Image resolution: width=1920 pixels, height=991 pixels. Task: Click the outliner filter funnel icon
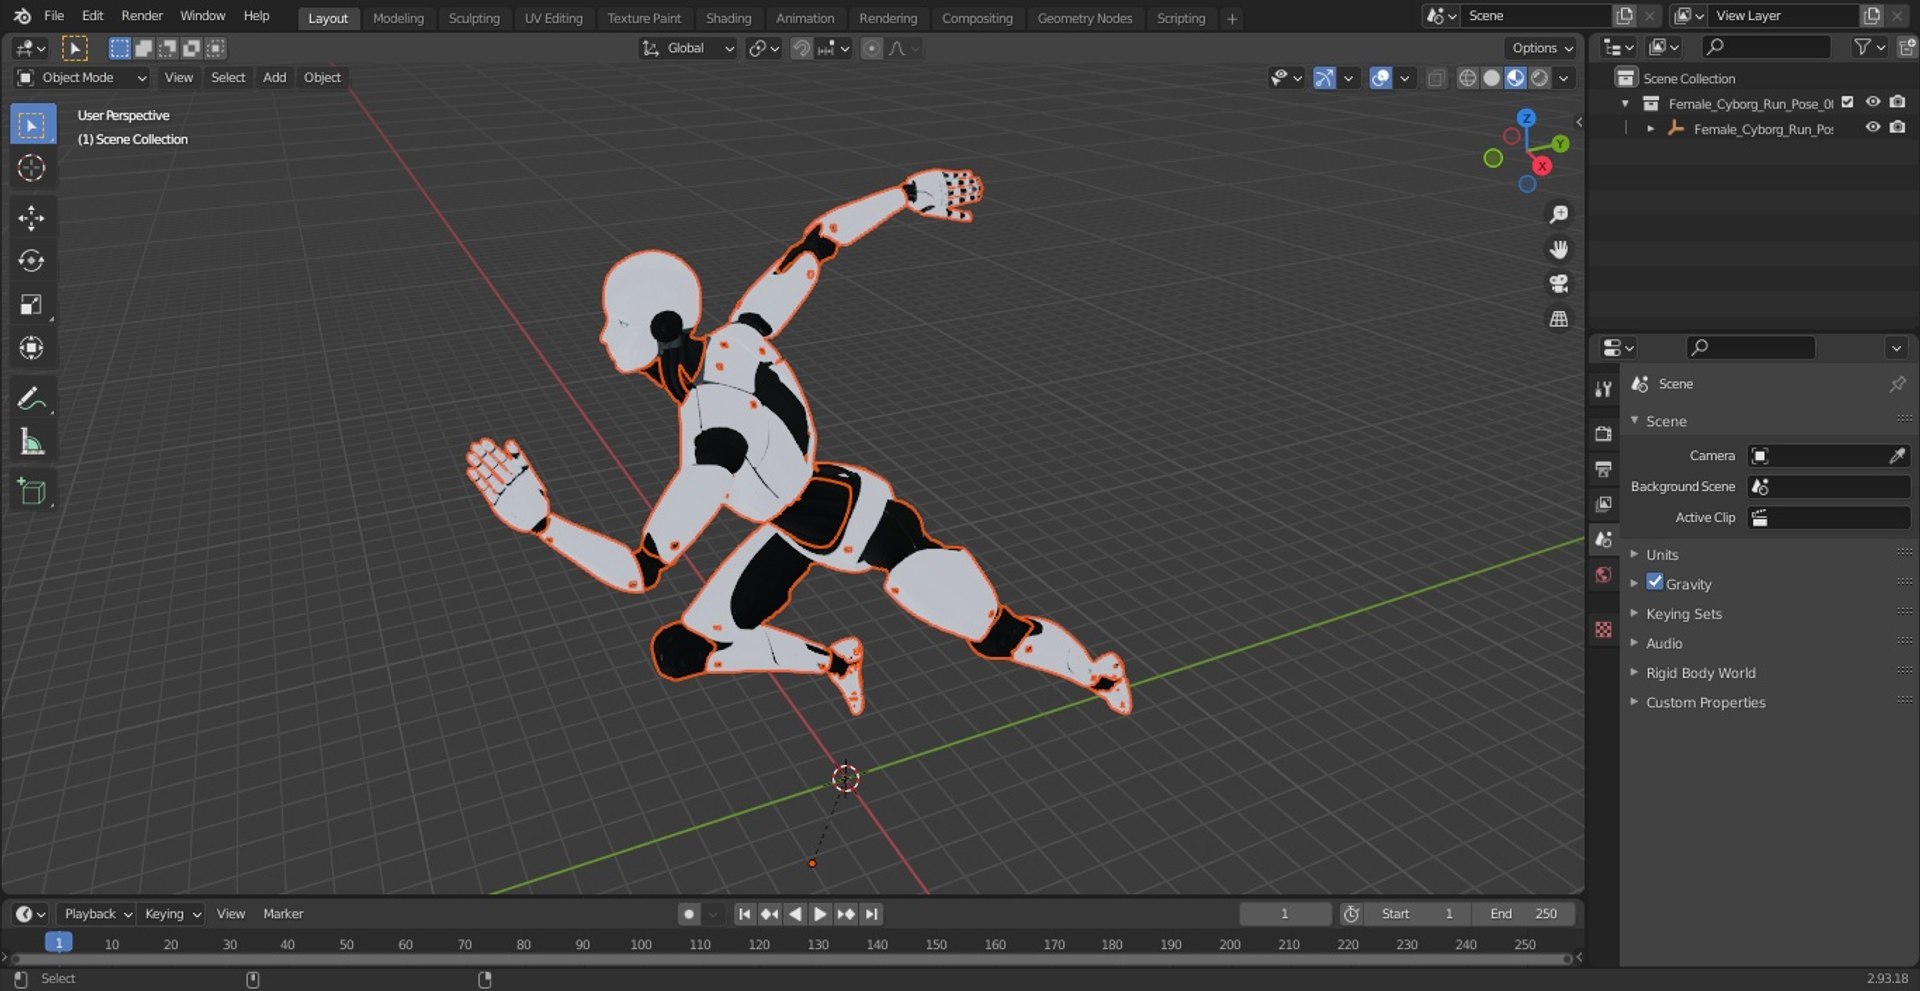1861,47
